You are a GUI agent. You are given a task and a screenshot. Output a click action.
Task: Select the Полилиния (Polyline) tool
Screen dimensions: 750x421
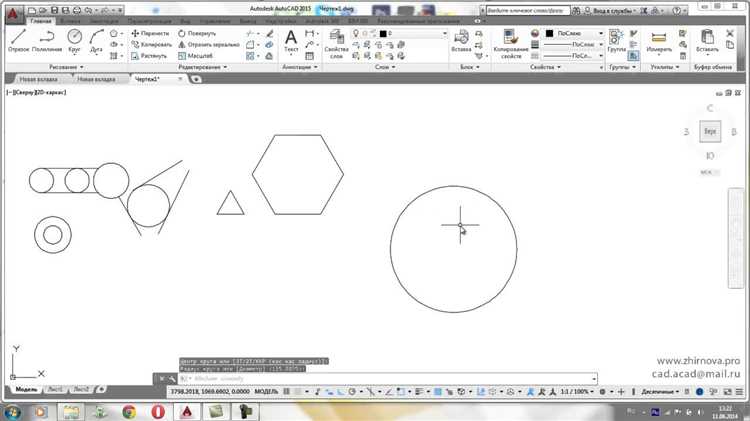click(47, 39)
